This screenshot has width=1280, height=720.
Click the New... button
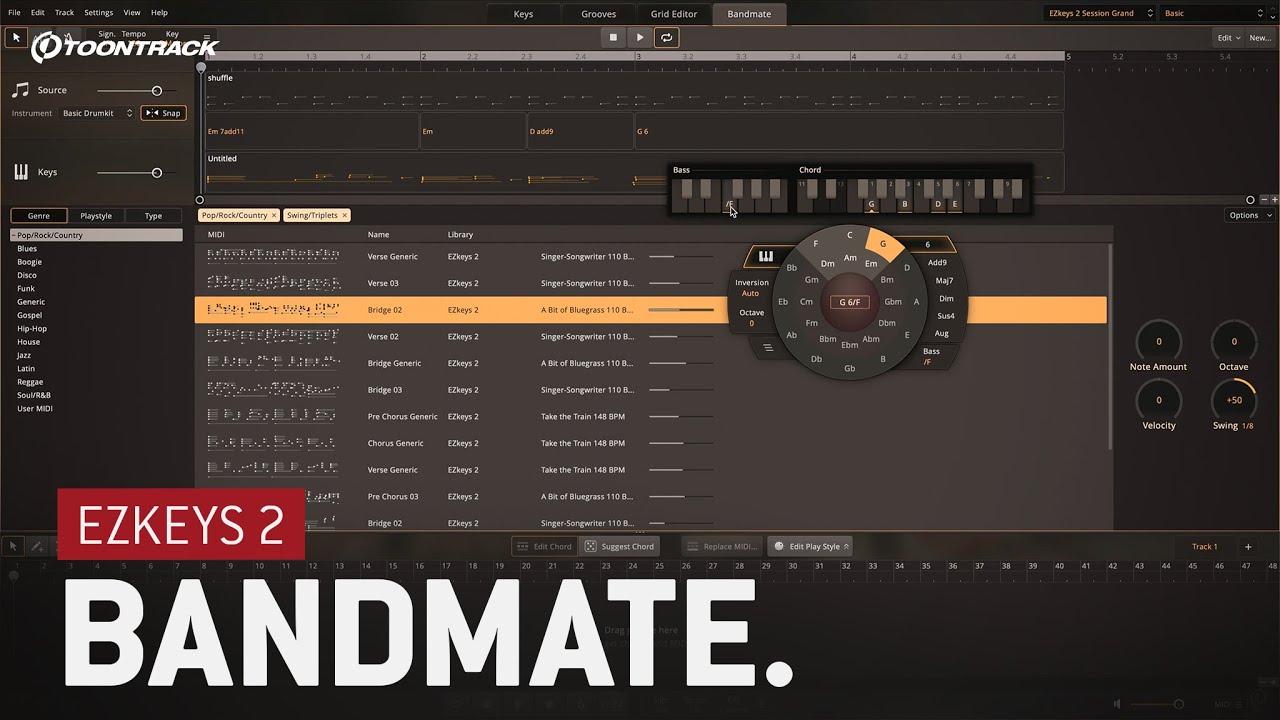1258,37
